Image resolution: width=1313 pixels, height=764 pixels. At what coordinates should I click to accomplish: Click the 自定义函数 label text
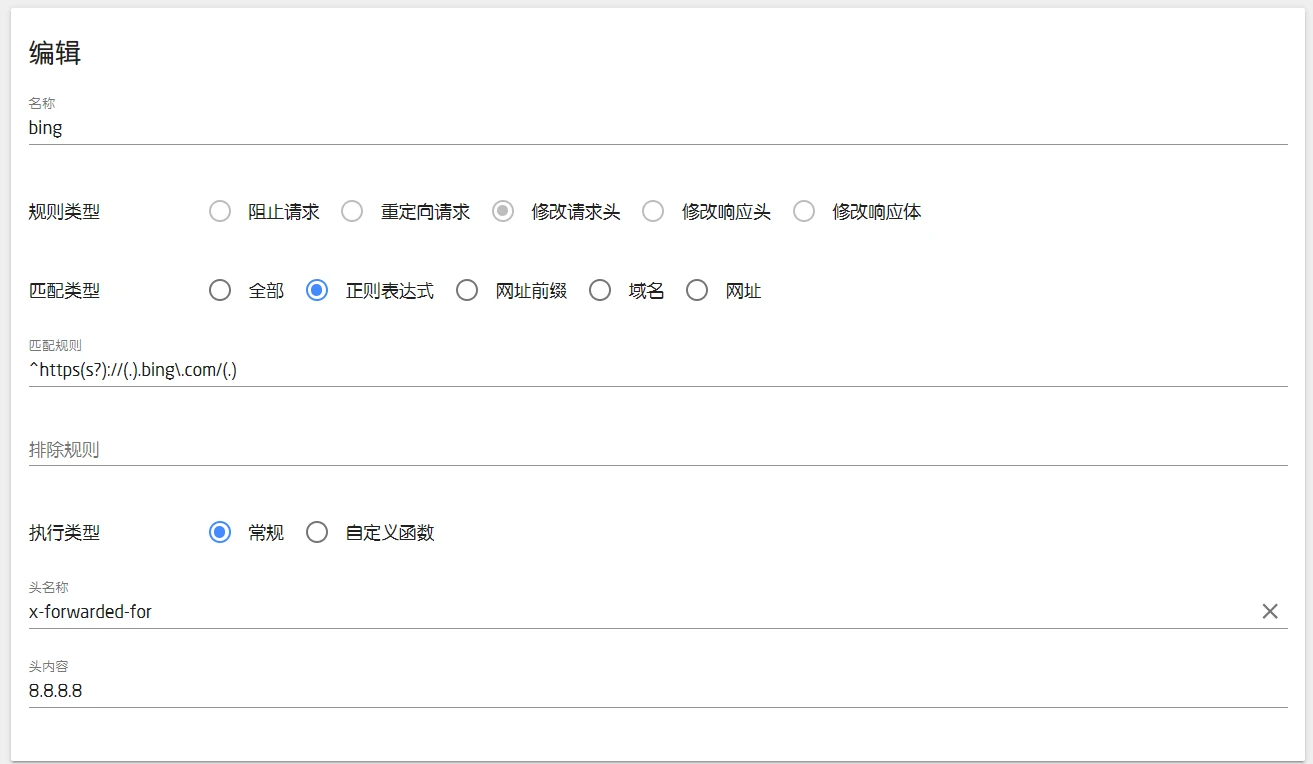point(390,533)
